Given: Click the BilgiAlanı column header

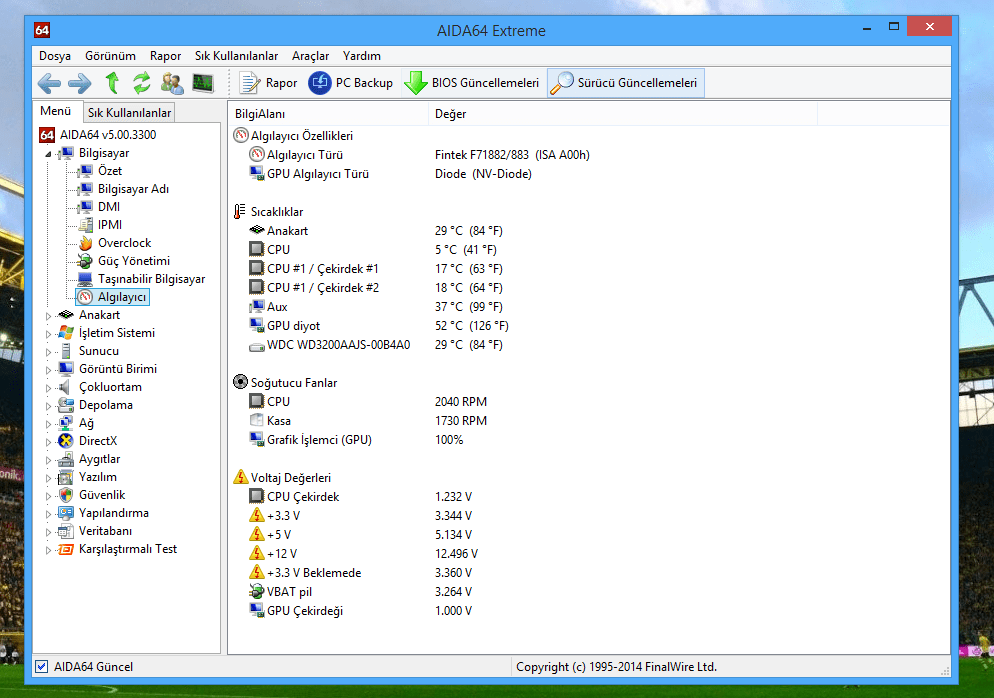Looking at the screenshot, I should [328, 114].
